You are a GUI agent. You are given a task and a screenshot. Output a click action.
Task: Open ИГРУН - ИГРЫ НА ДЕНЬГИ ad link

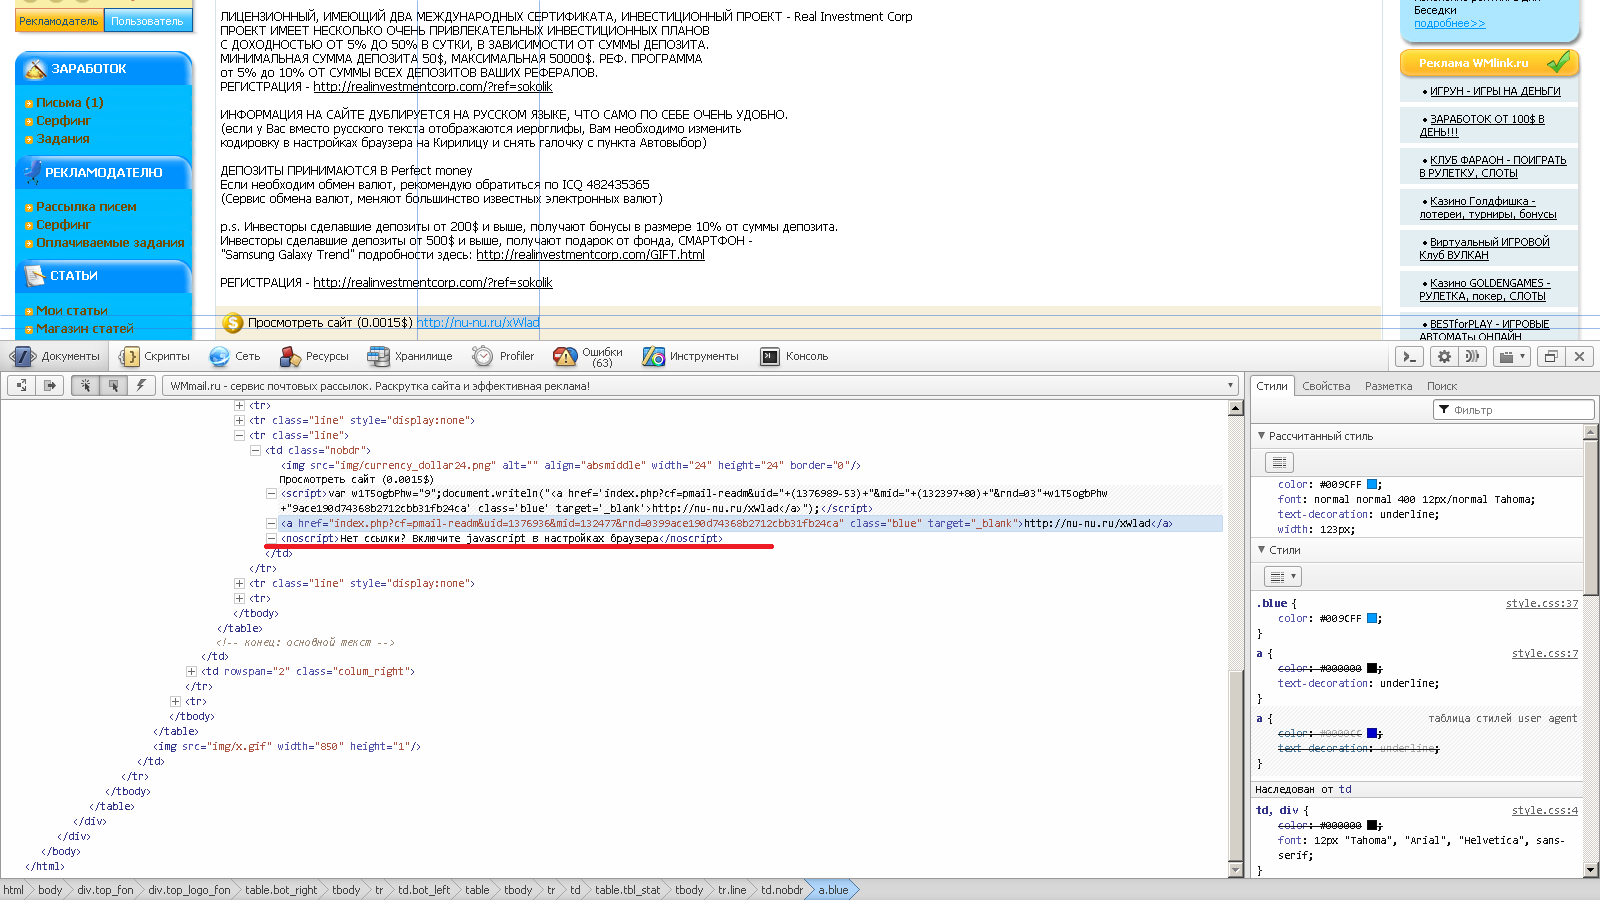pyautogui.click(x=1495, y=91)
